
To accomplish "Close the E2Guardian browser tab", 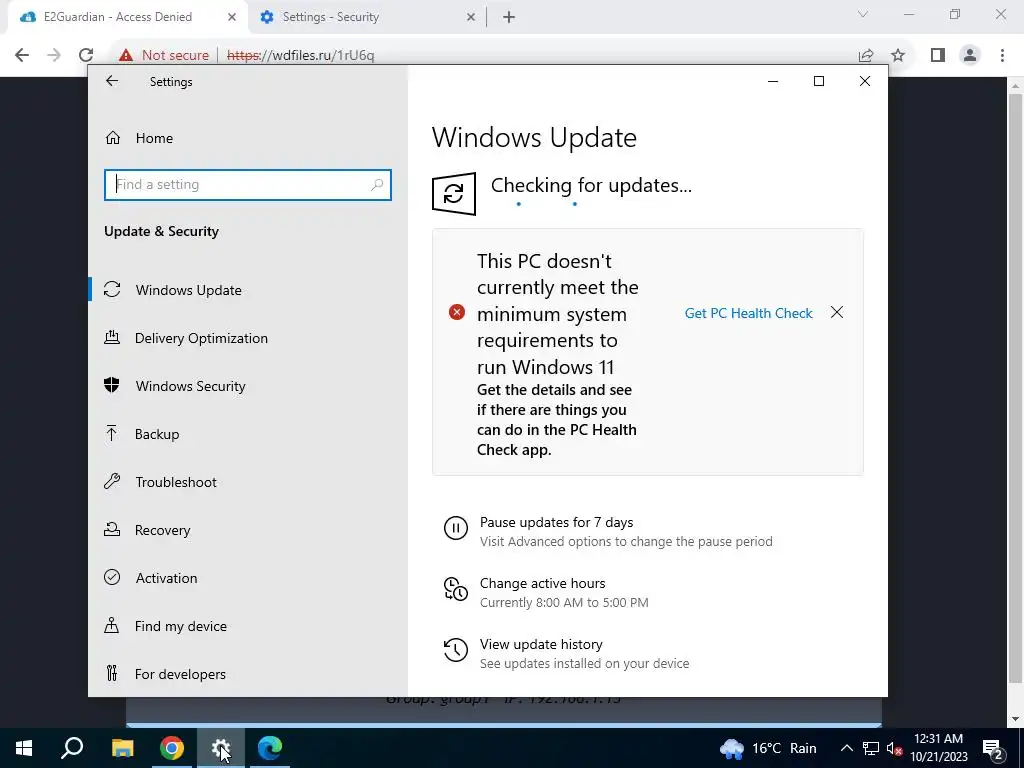I will point(232,17).
